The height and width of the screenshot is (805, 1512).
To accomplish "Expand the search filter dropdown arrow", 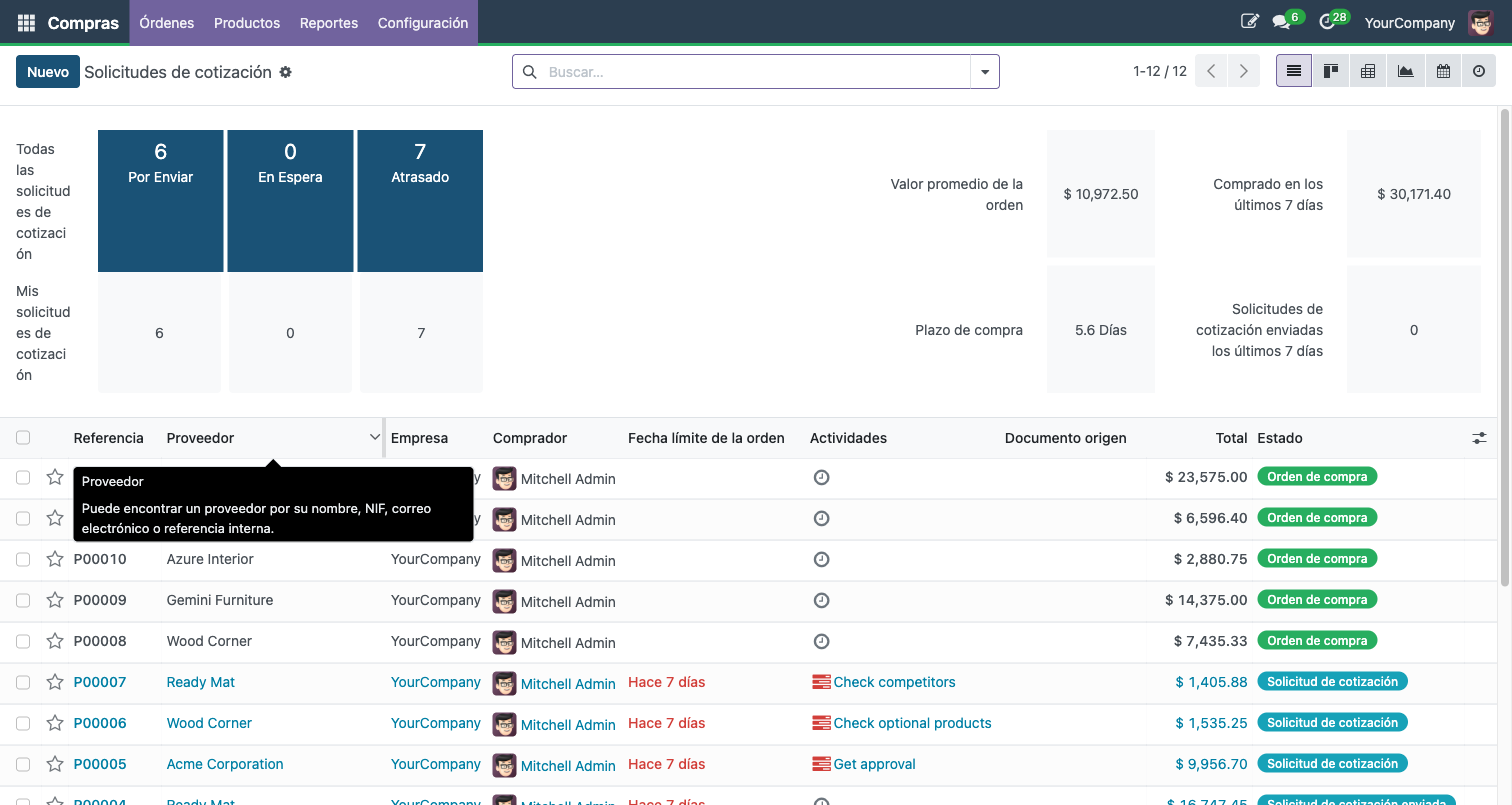I will click(985, 72).
